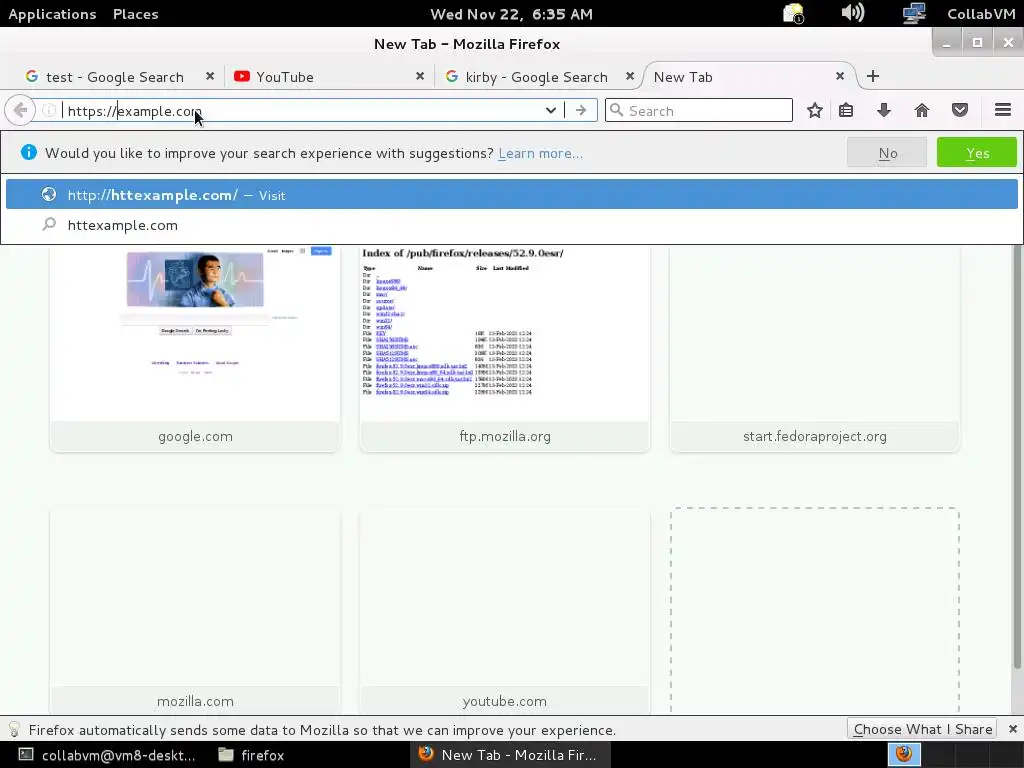Dismiss the data notification bar

(x=1013, y=729)
